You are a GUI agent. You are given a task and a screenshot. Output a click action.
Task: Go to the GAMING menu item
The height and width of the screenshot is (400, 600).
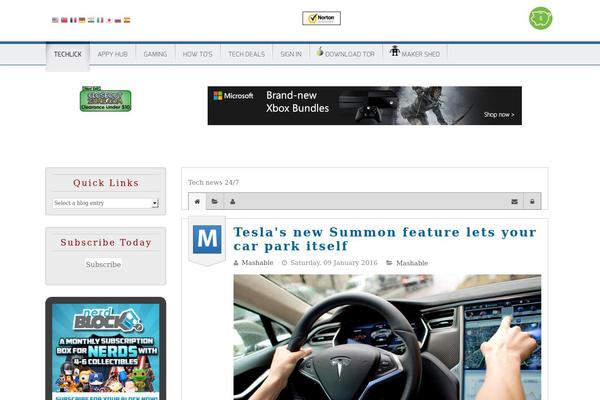(155, 54)
